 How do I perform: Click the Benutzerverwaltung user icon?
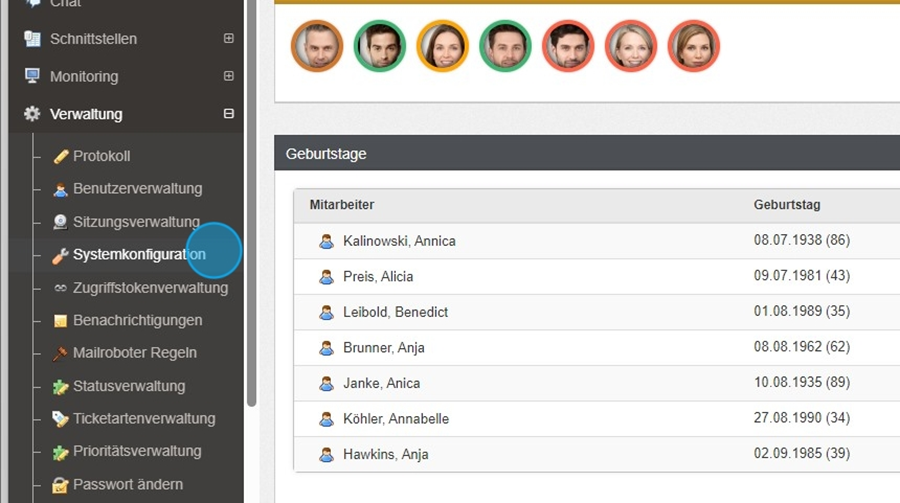(x=61, y=189)
